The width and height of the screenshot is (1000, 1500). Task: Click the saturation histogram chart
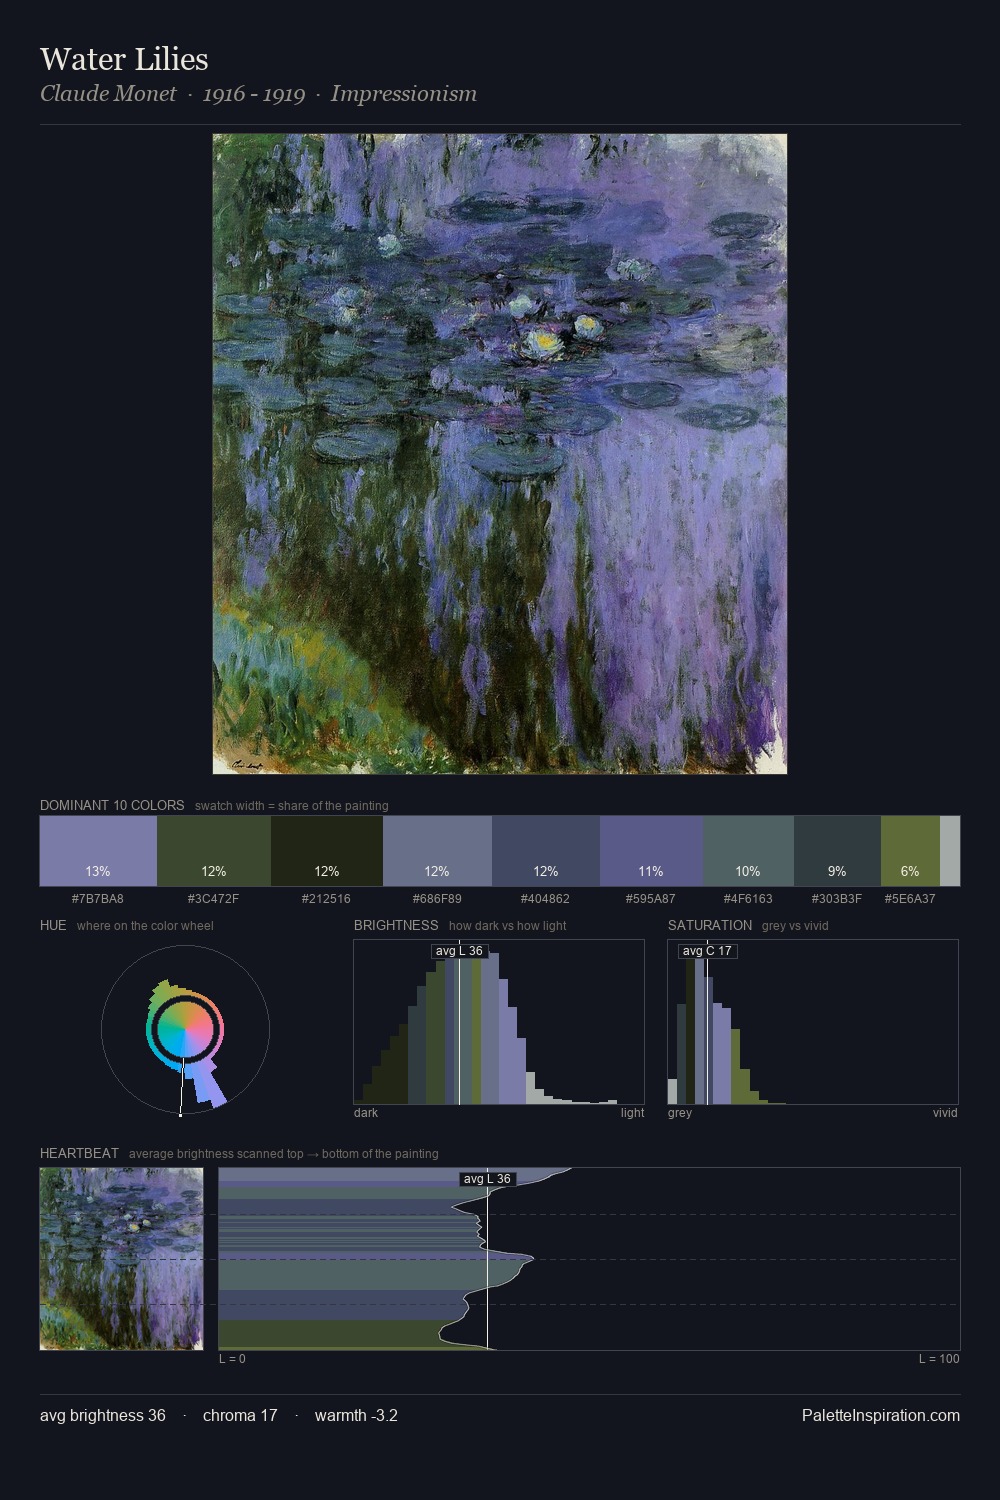pos(813,1022)
